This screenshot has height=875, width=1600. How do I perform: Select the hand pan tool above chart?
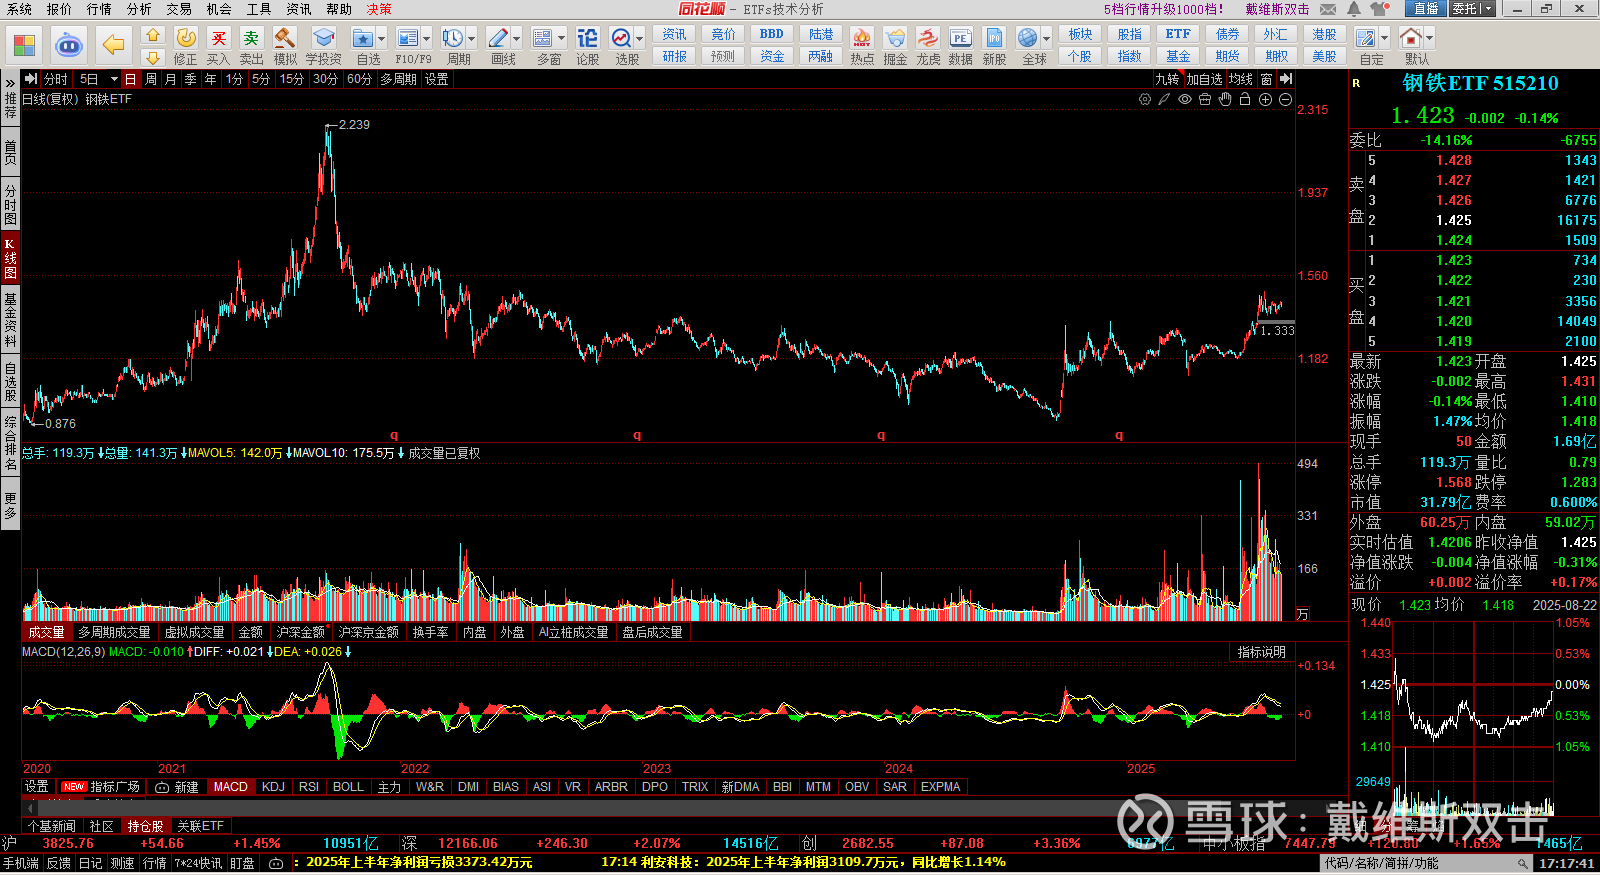1225,100
